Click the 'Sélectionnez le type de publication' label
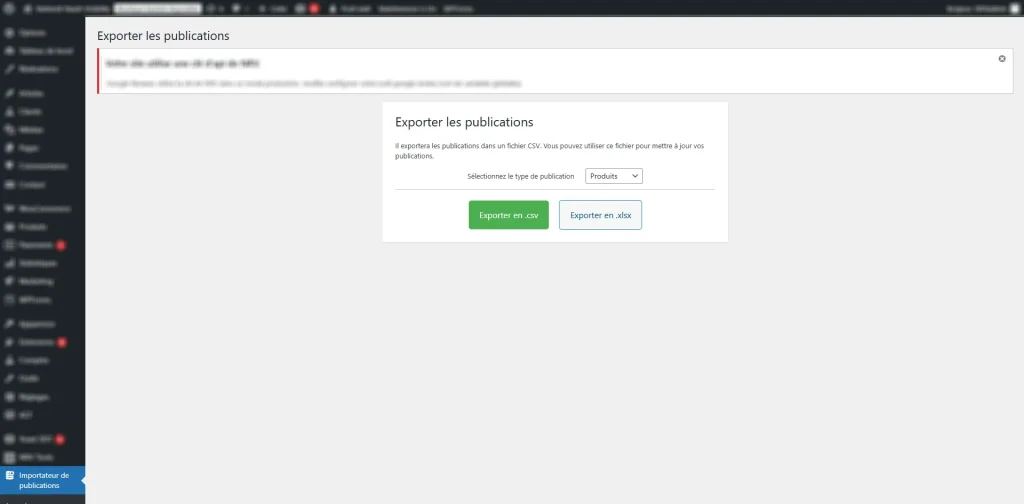Screen dimensions: 1024x504 (520, 176)
